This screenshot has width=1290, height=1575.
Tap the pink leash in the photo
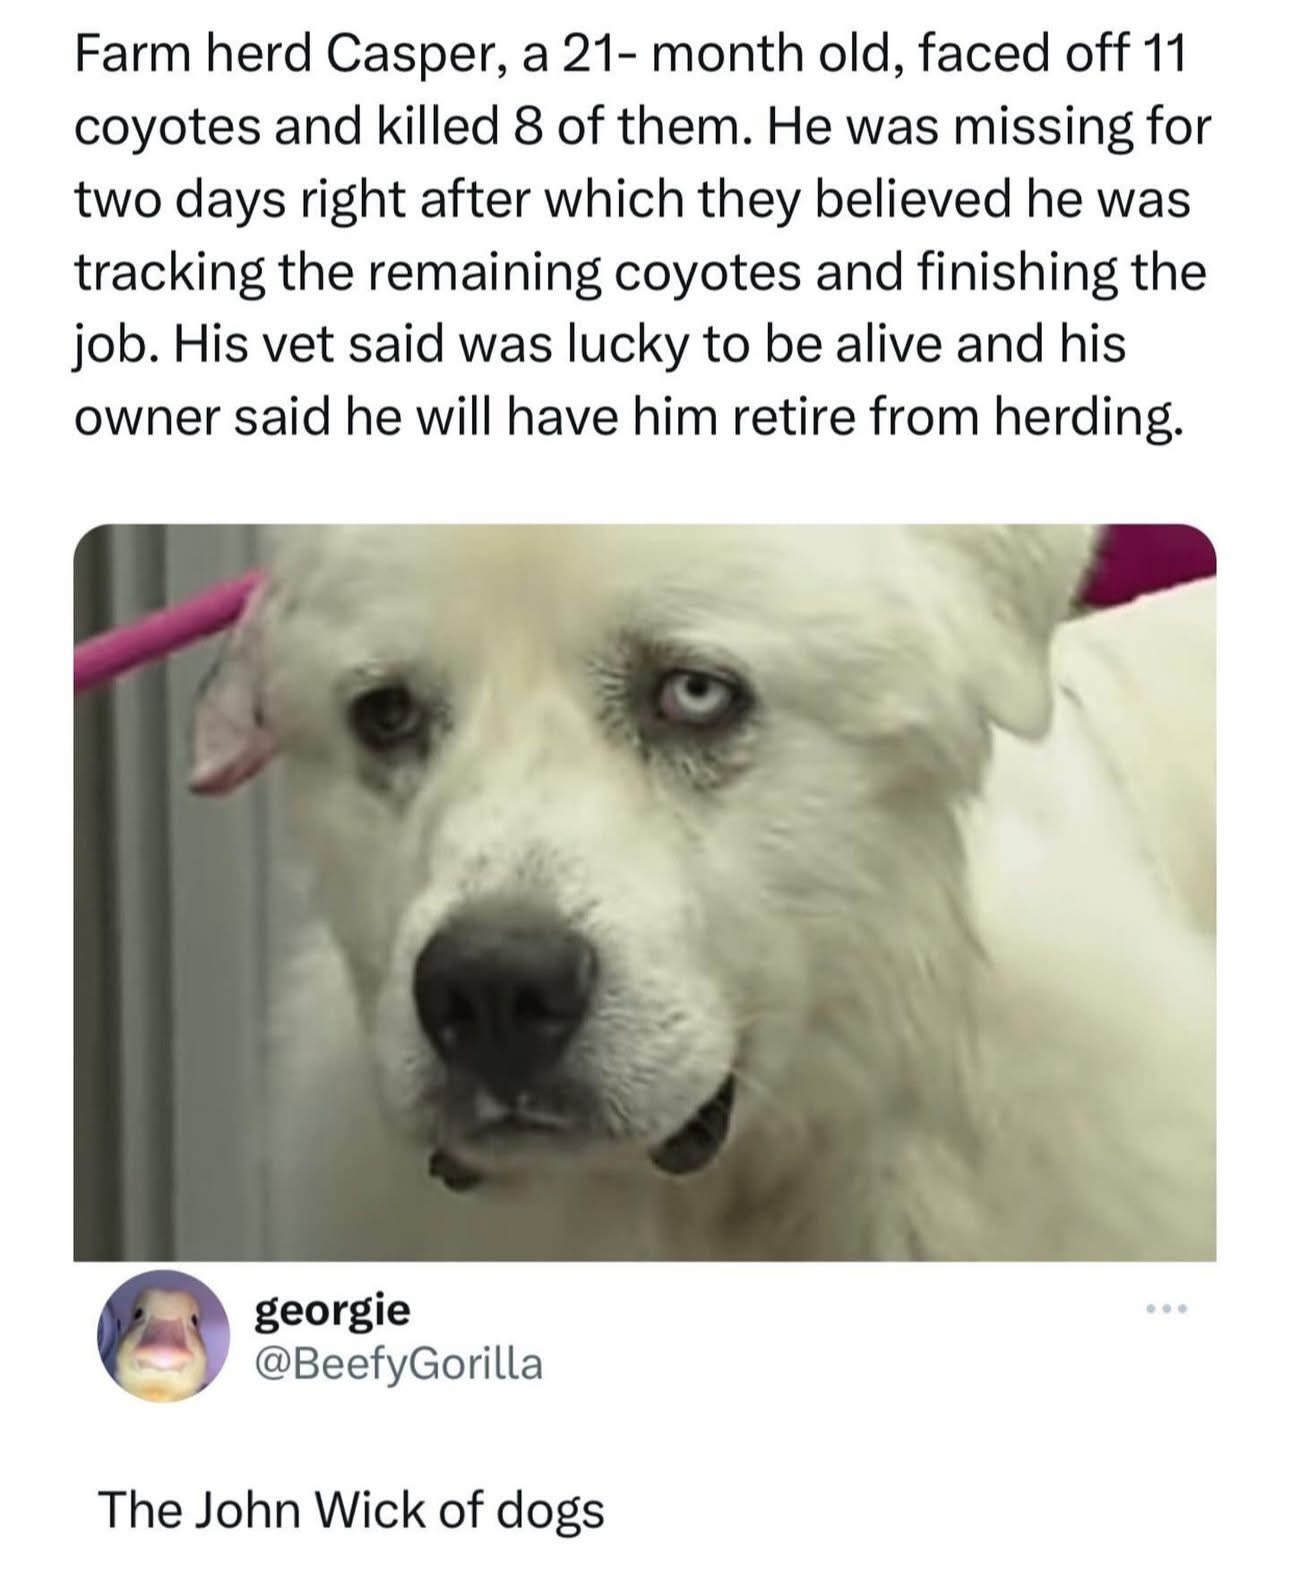point(160,627)
